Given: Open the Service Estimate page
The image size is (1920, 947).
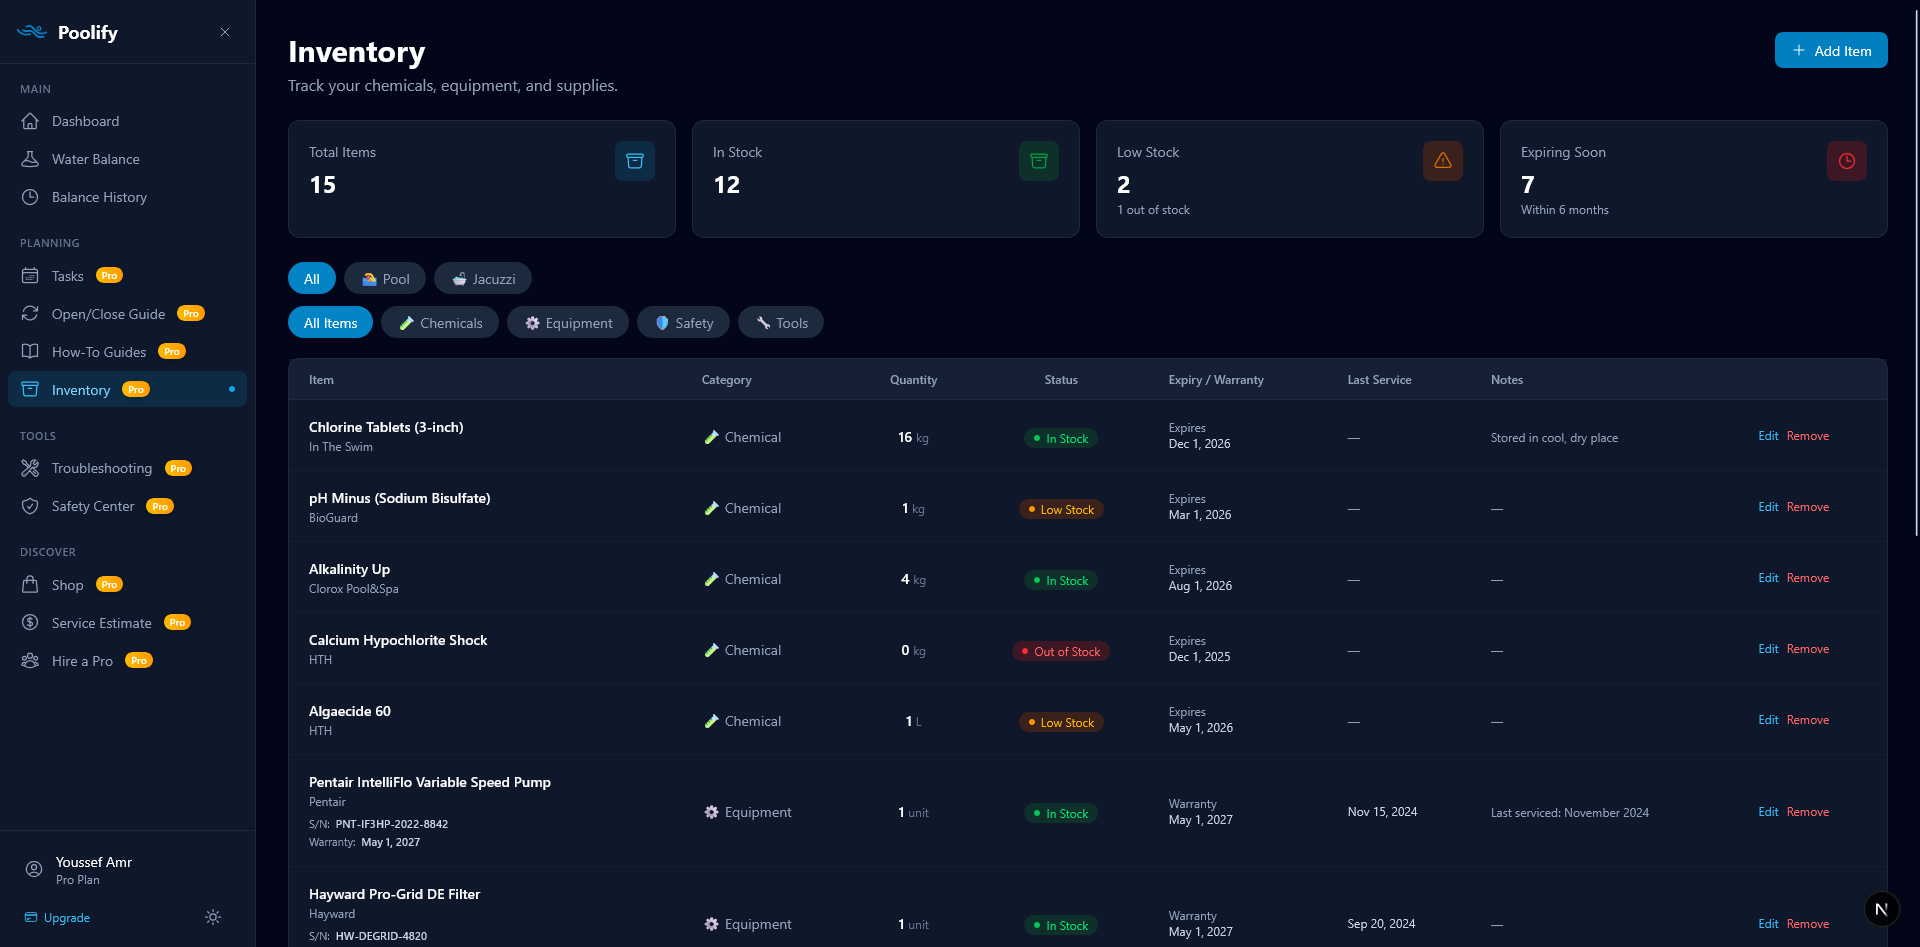Looking at the screenshot, I should (x=127, y=622).
